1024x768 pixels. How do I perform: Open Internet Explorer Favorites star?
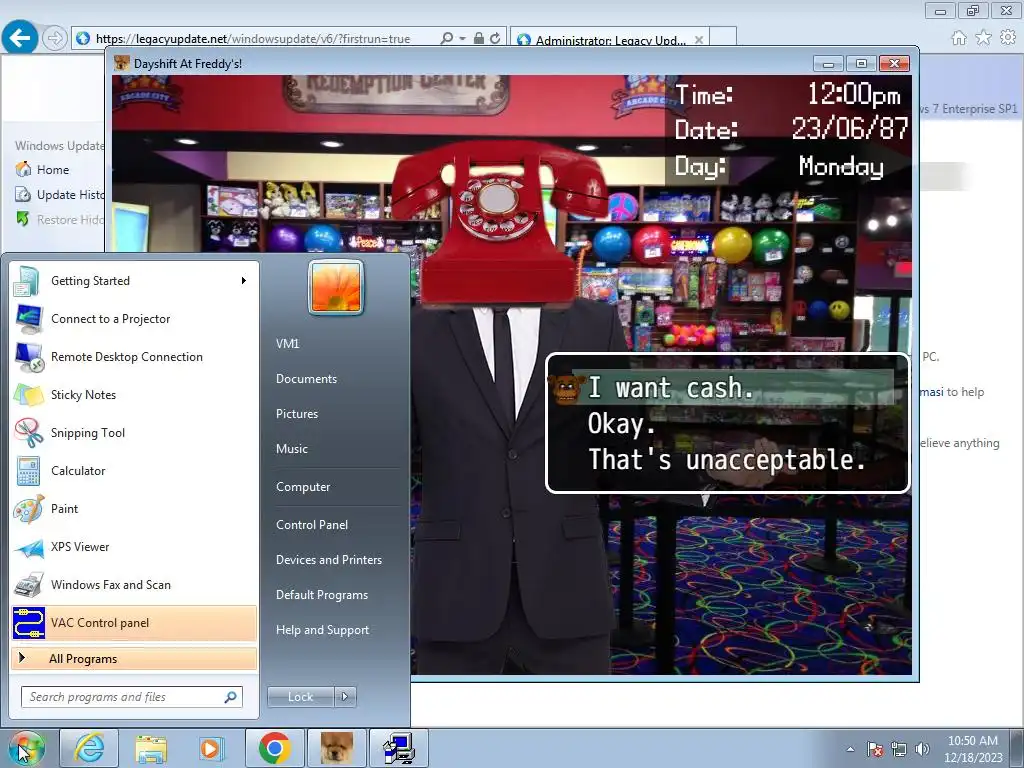(x=984, y=38)
